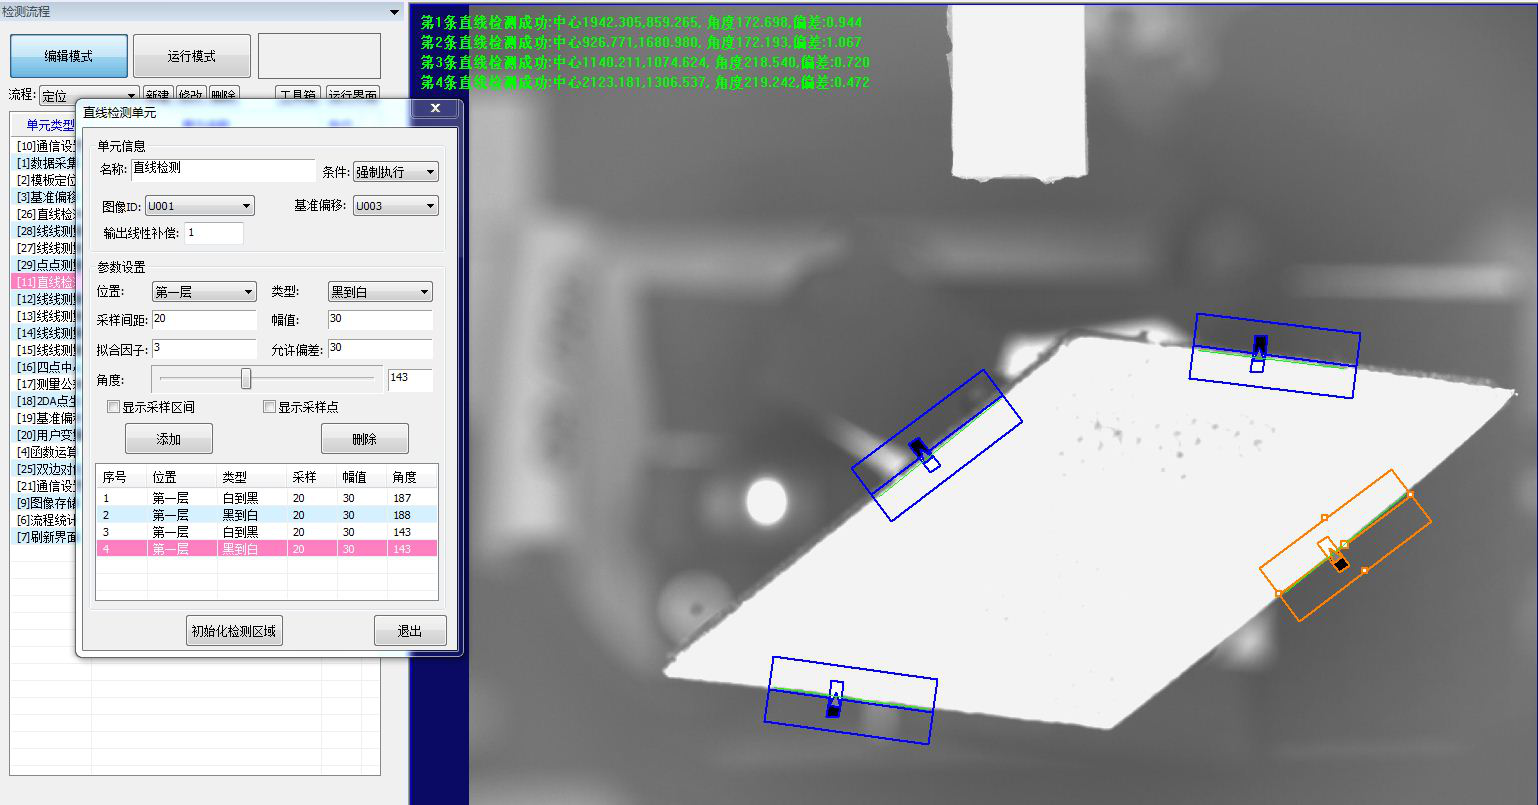Select highlighted table row 4 黑到白

[267, 549]
